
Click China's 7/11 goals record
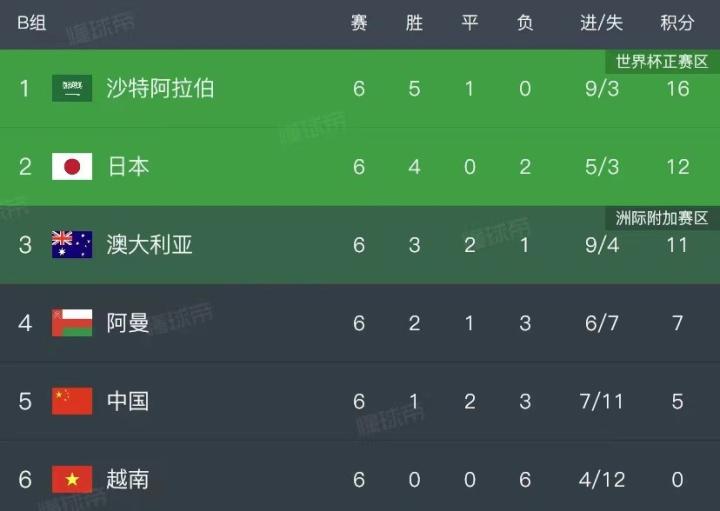601,401
